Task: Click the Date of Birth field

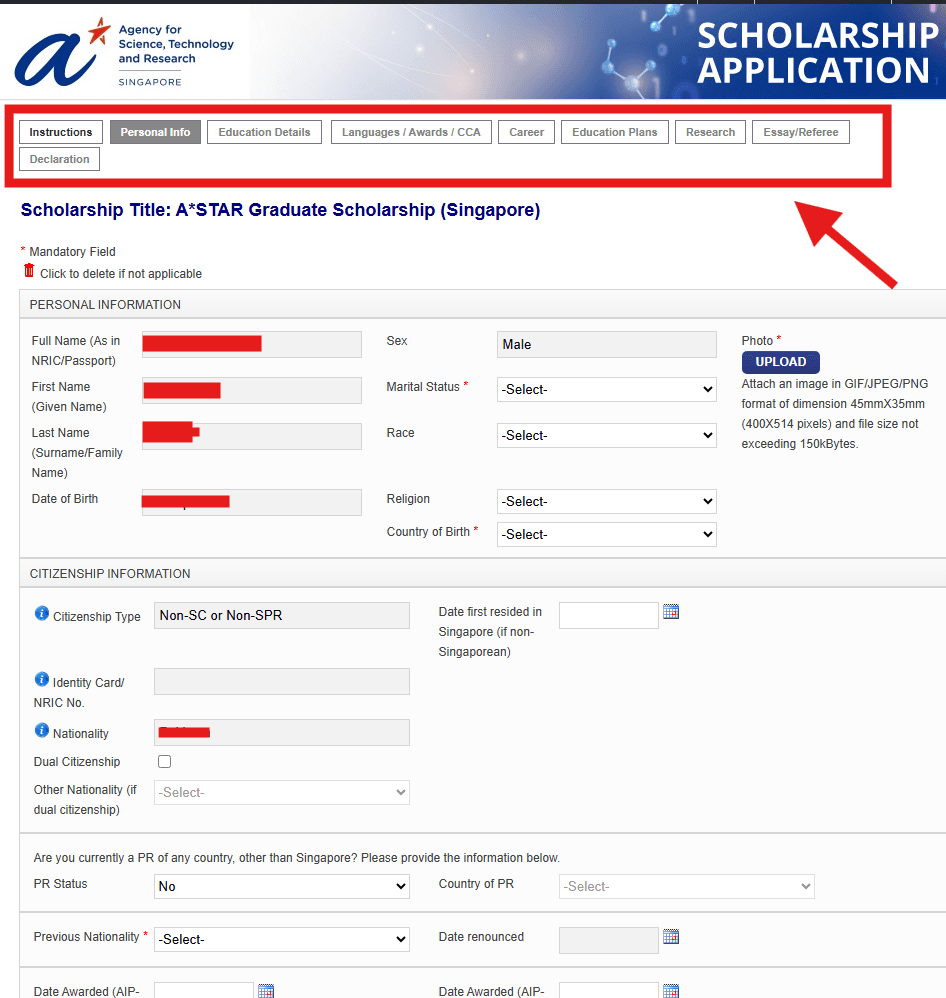Action: pyautogui.click(x=251, y=502)
